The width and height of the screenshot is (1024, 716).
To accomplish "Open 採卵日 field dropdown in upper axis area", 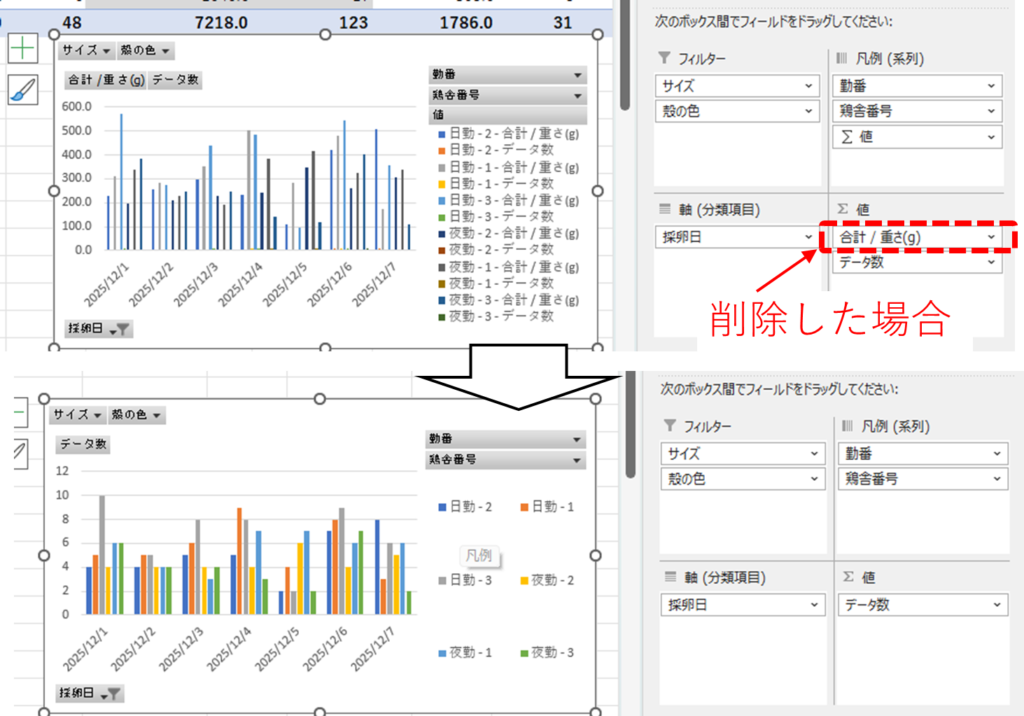I will pyautogui.click(x=809, y=236).
